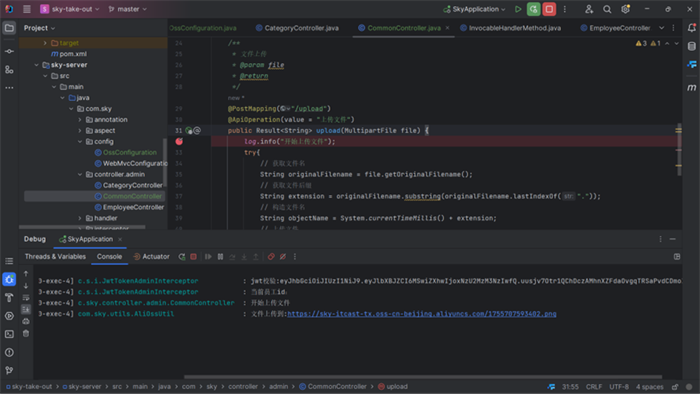Toggle the Project tool window folder icon
Image resolution: width=700 pixels, height=394 pixels.
(9, 28)
